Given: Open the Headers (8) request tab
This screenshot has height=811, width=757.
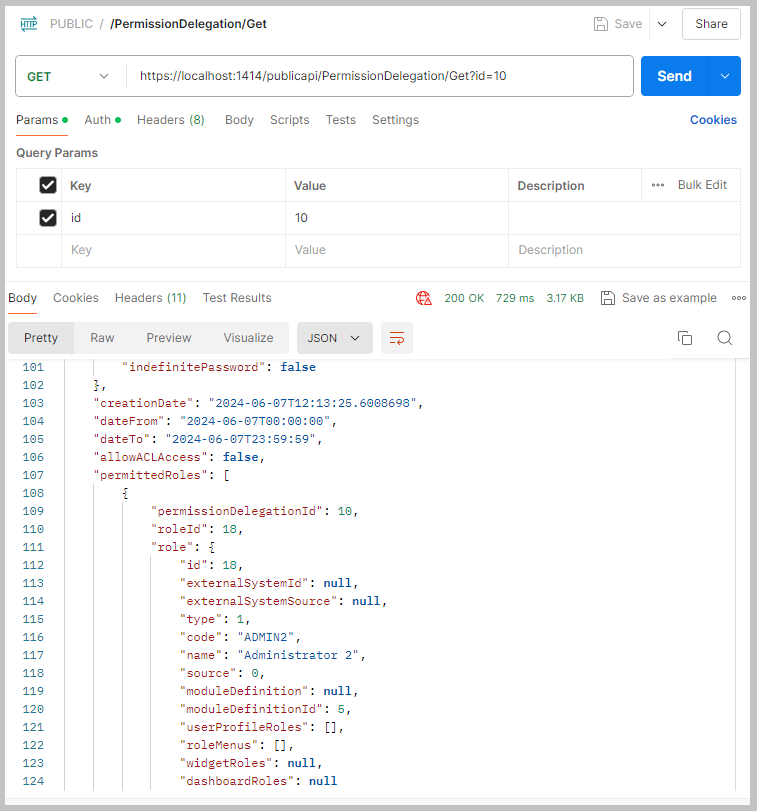Looking at the screenshot, I should [171, 120].
